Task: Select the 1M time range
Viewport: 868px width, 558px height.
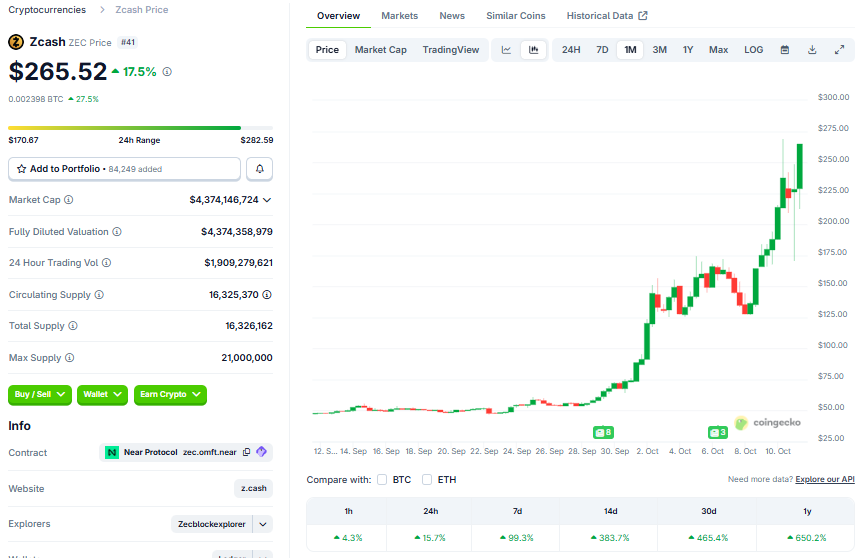Action: click(631, 50)
